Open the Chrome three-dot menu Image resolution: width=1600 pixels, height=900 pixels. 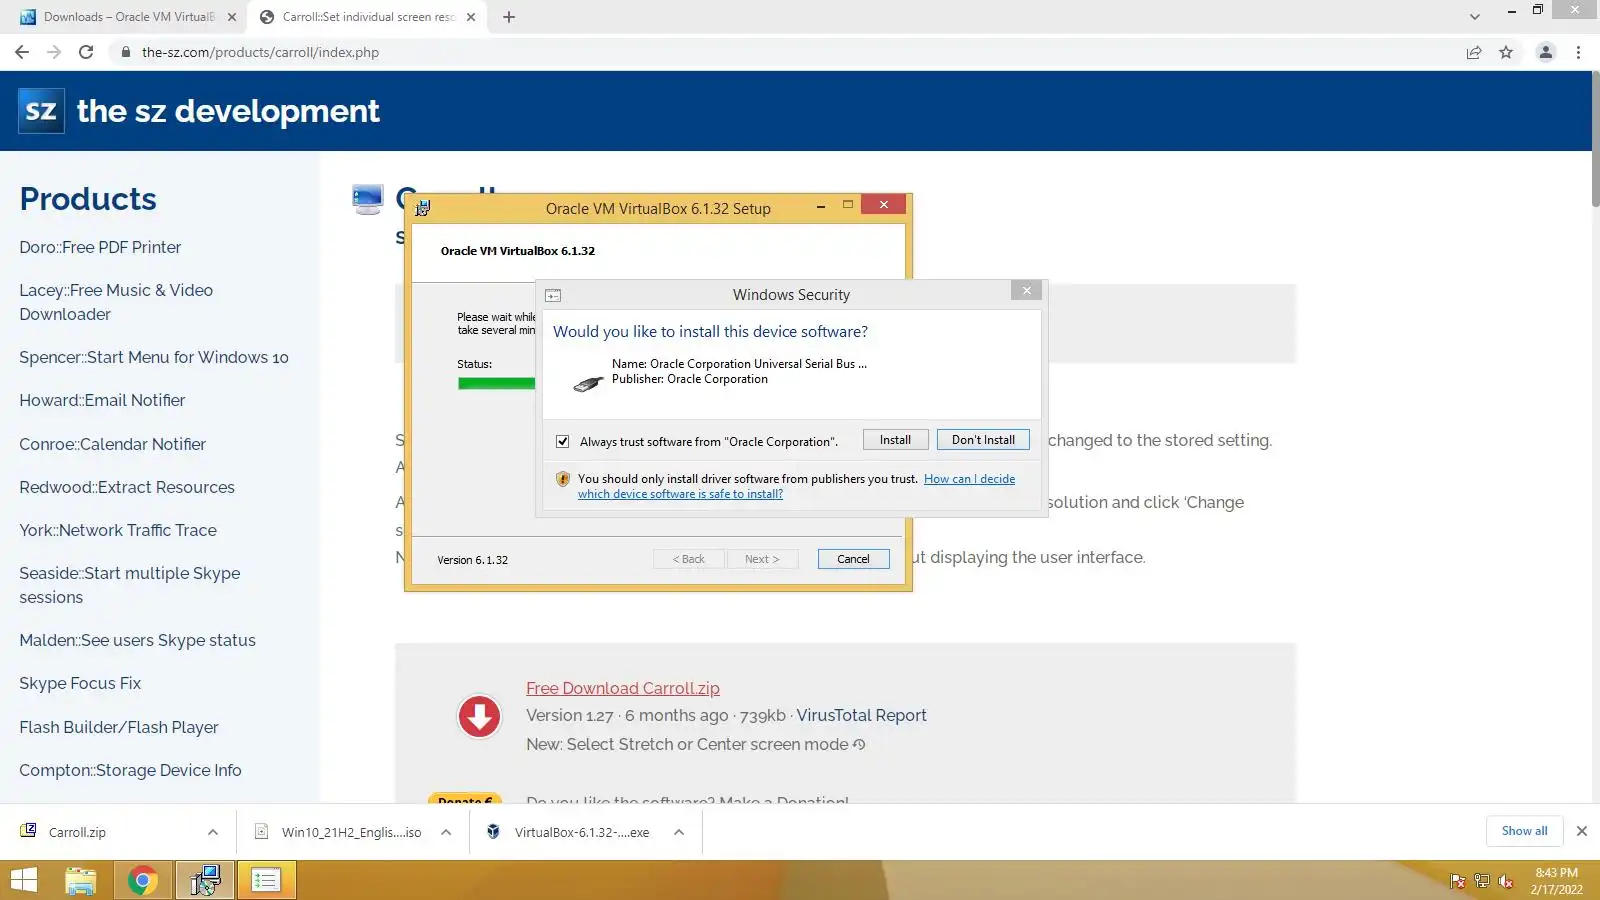point(1579,52)
